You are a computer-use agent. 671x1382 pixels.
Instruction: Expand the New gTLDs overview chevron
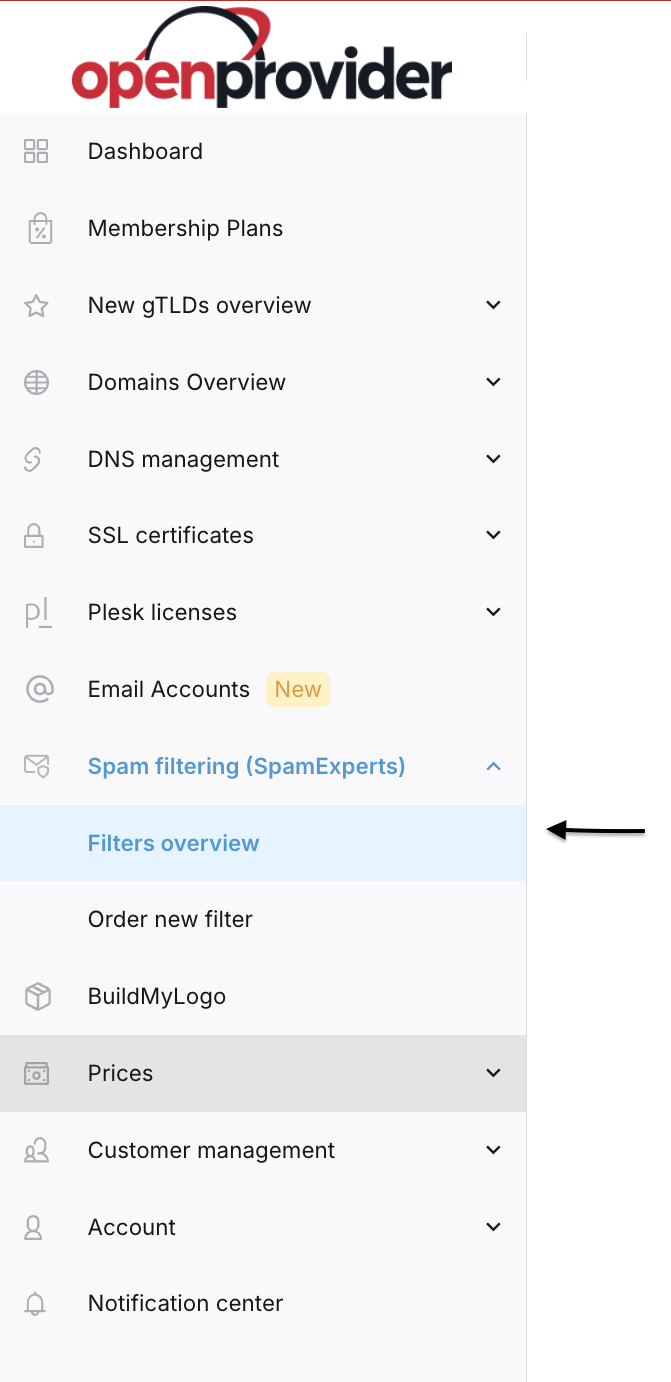click(493, 305)
